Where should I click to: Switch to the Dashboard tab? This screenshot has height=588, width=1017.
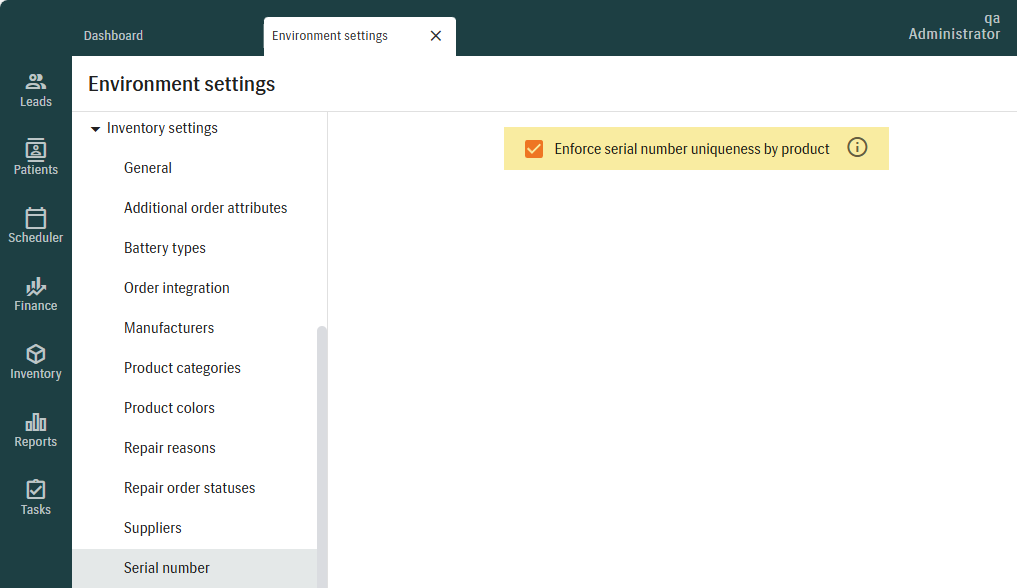(113, 36)
